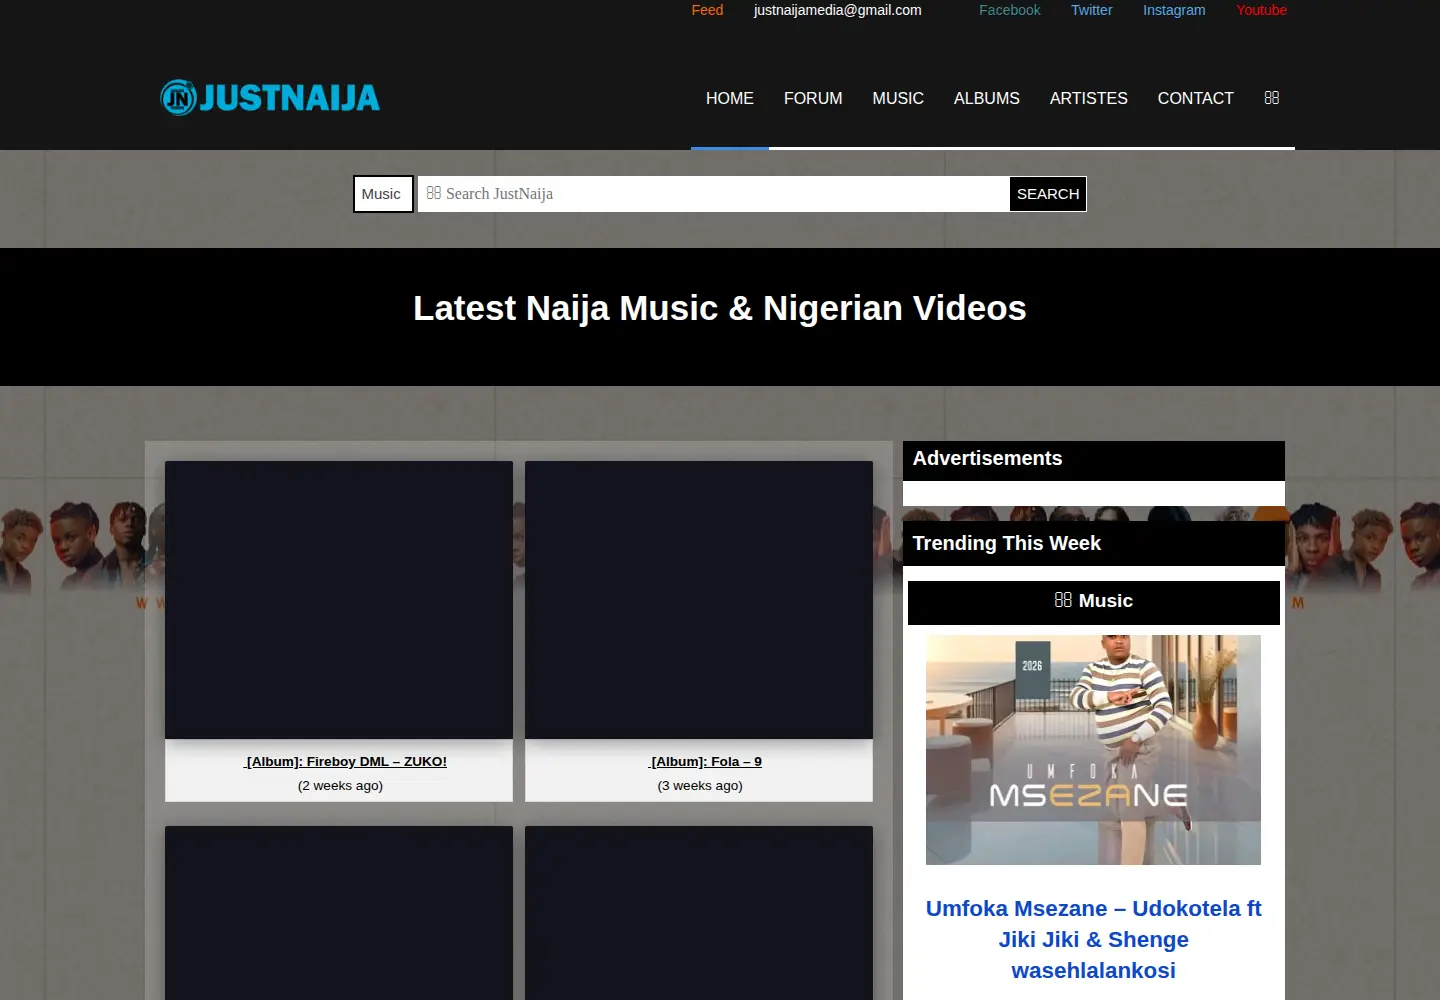Screen dimensions: 1440x1000
Task: Click the Fola 9 album cover
Action: point(699,600)
